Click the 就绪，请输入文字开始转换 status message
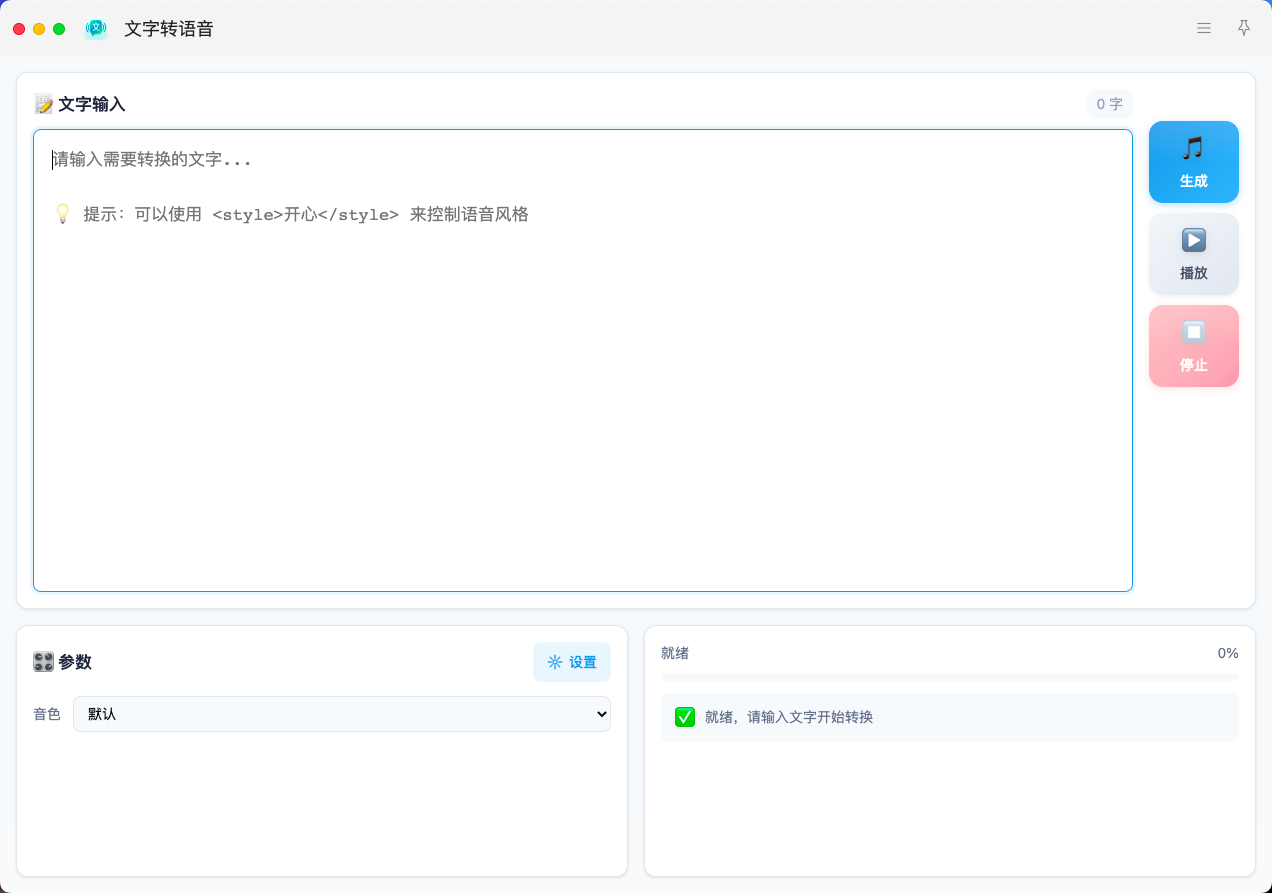Viewport: 1272px width, 893px height. pos(788,717)
